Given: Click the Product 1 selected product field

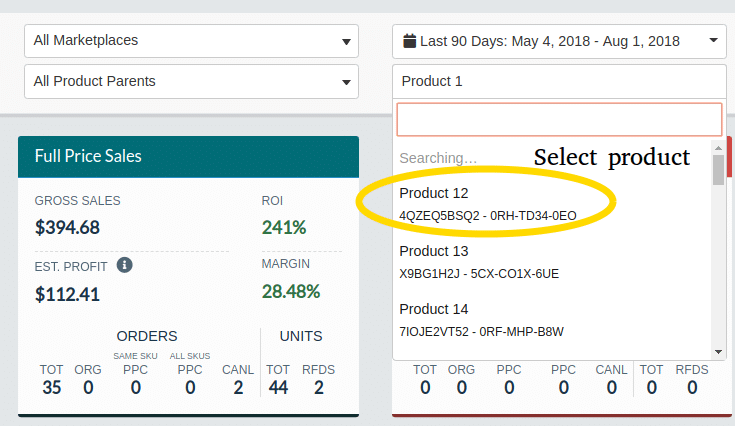Looking at the screenshot, I should [x=559, y=82].
